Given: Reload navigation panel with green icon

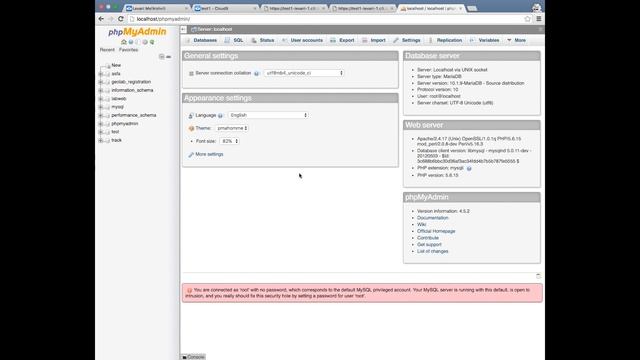Looking at the screenshot, I should point(152,42).
